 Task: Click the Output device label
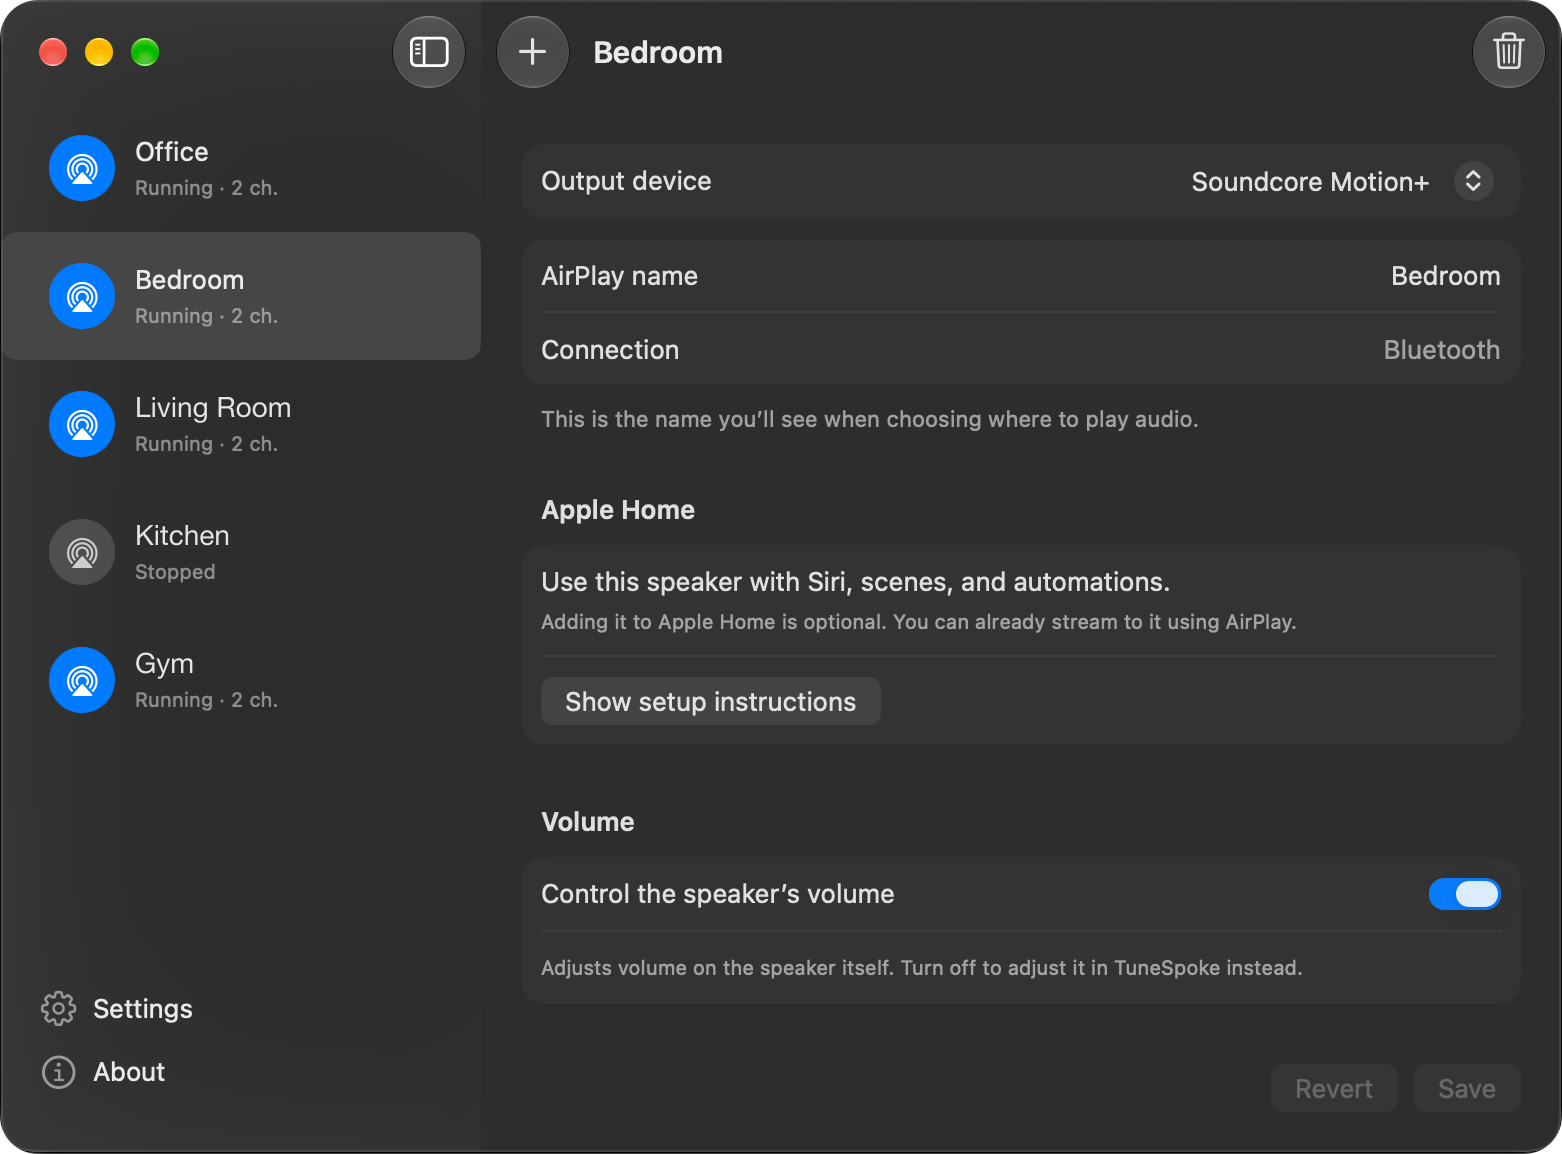pyautogui.click(x=626, y=181)
